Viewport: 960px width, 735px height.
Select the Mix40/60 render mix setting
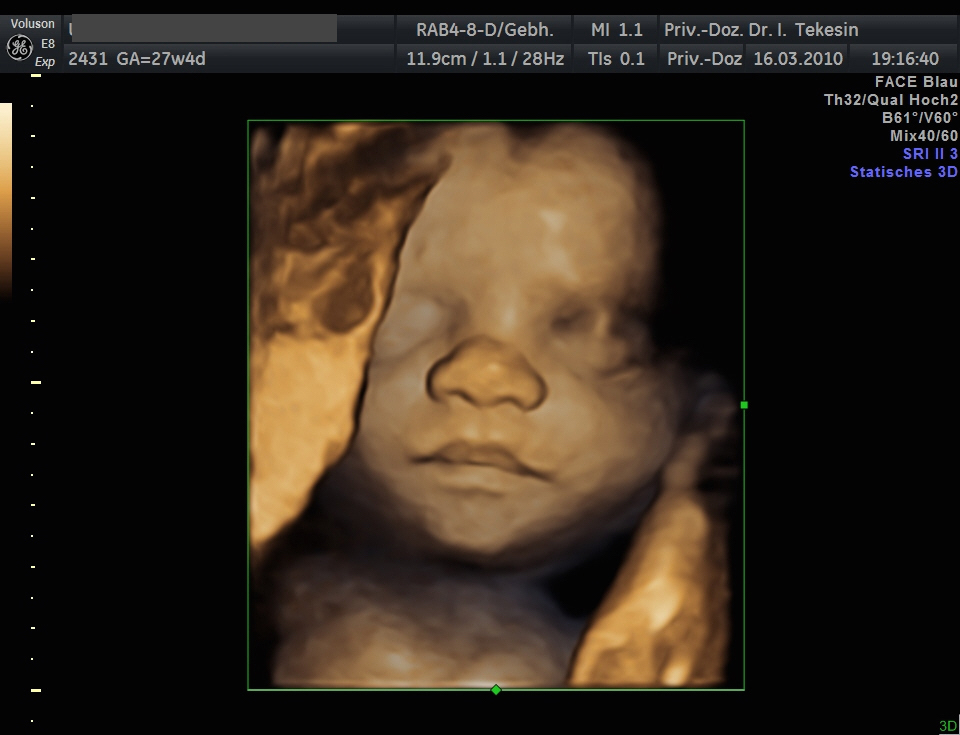click(x=924, y=136)
